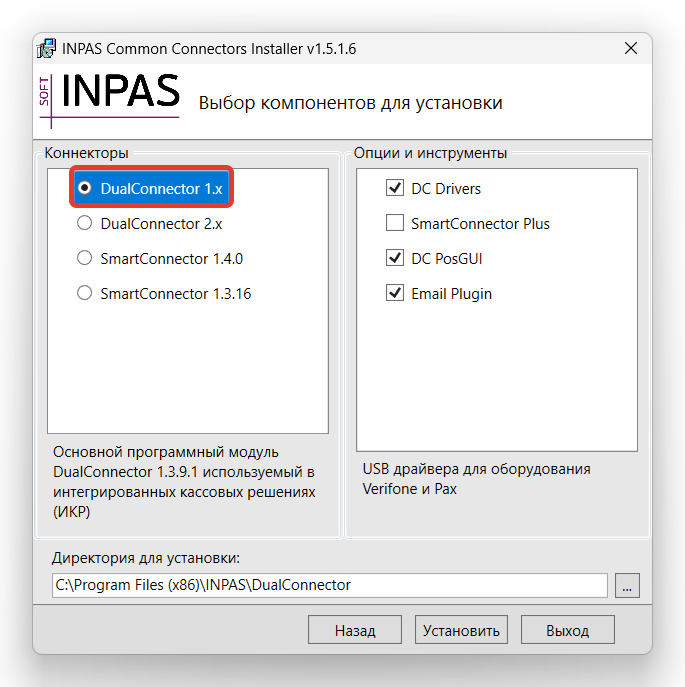Screen dimensions: 685x687
Task: Select SmartConnector 1.4.0 connector
Action: (85, 258)
